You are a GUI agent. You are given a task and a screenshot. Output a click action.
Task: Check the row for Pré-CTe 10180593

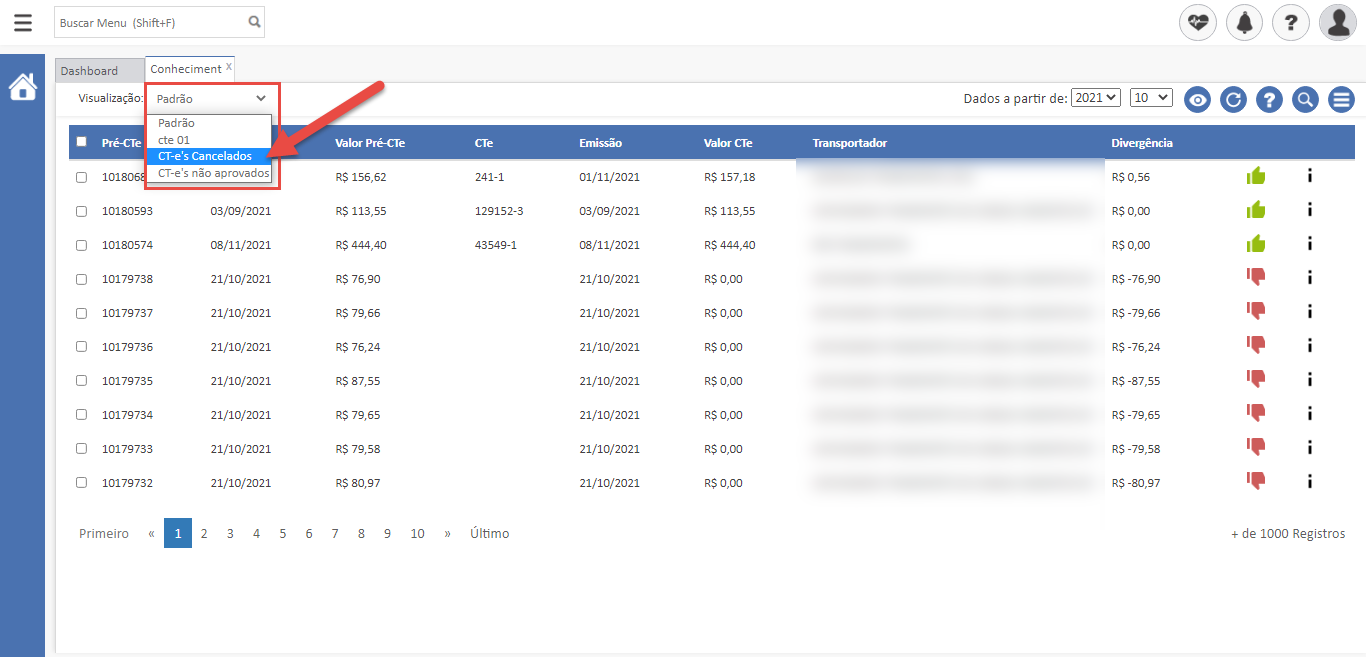(82, 211)
